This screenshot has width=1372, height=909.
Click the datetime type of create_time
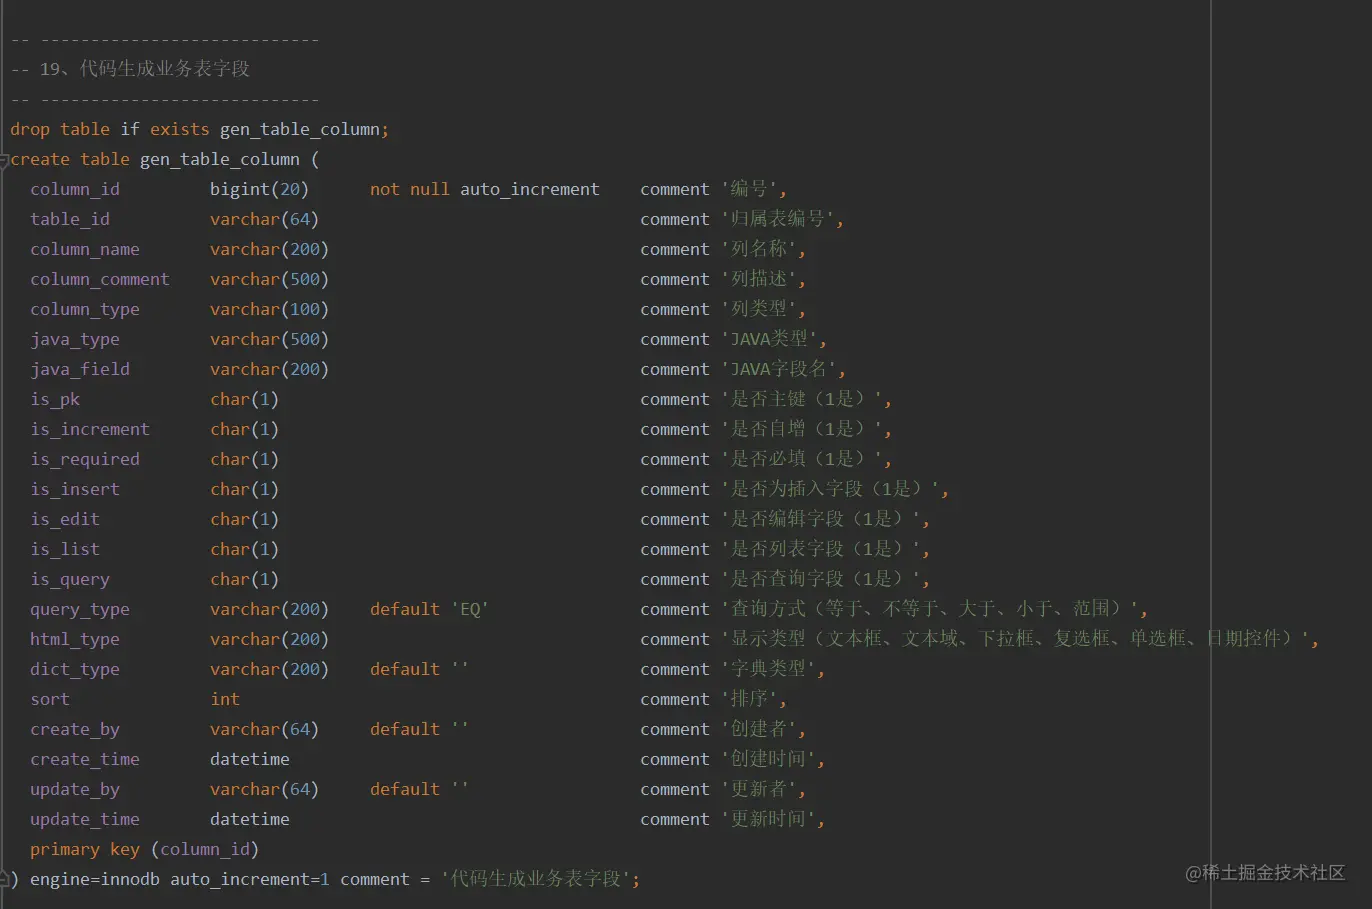(250, 760)
